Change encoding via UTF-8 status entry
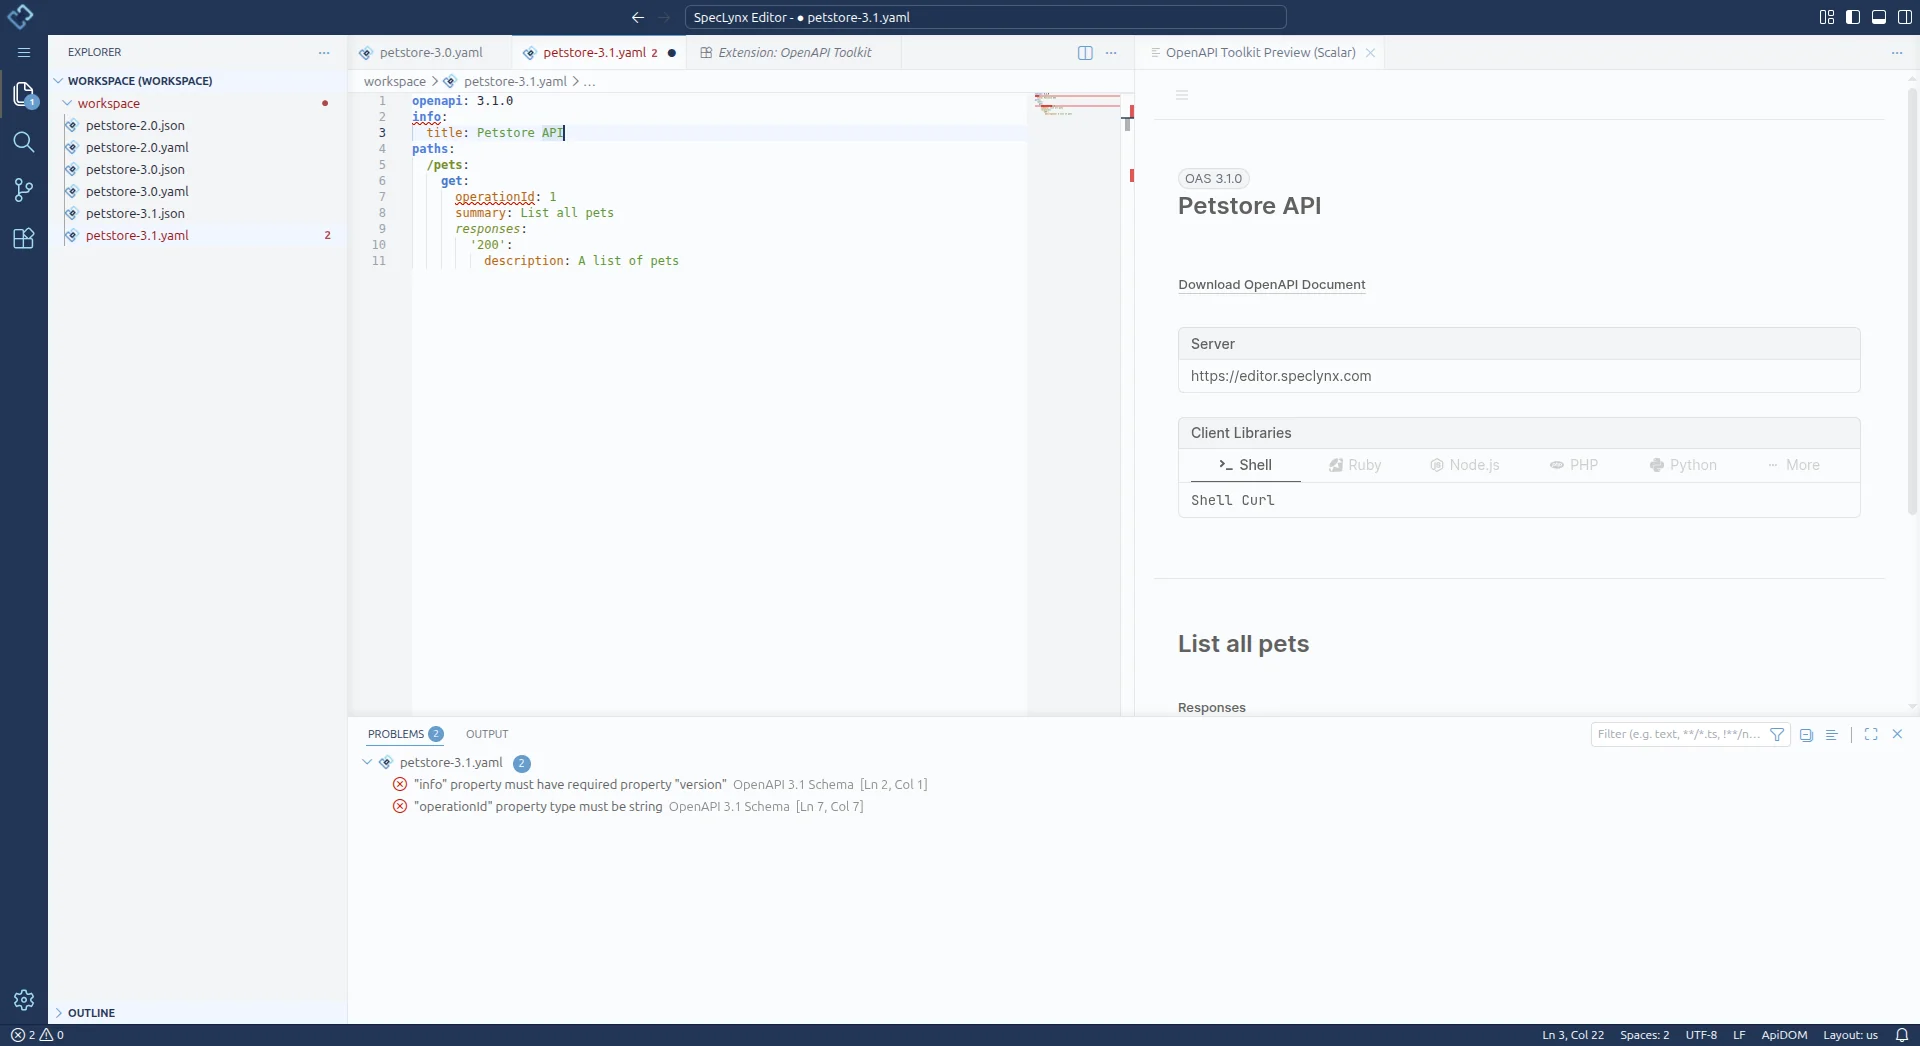This screenshot has width=1920, height=1046. click(1701, 1035)
